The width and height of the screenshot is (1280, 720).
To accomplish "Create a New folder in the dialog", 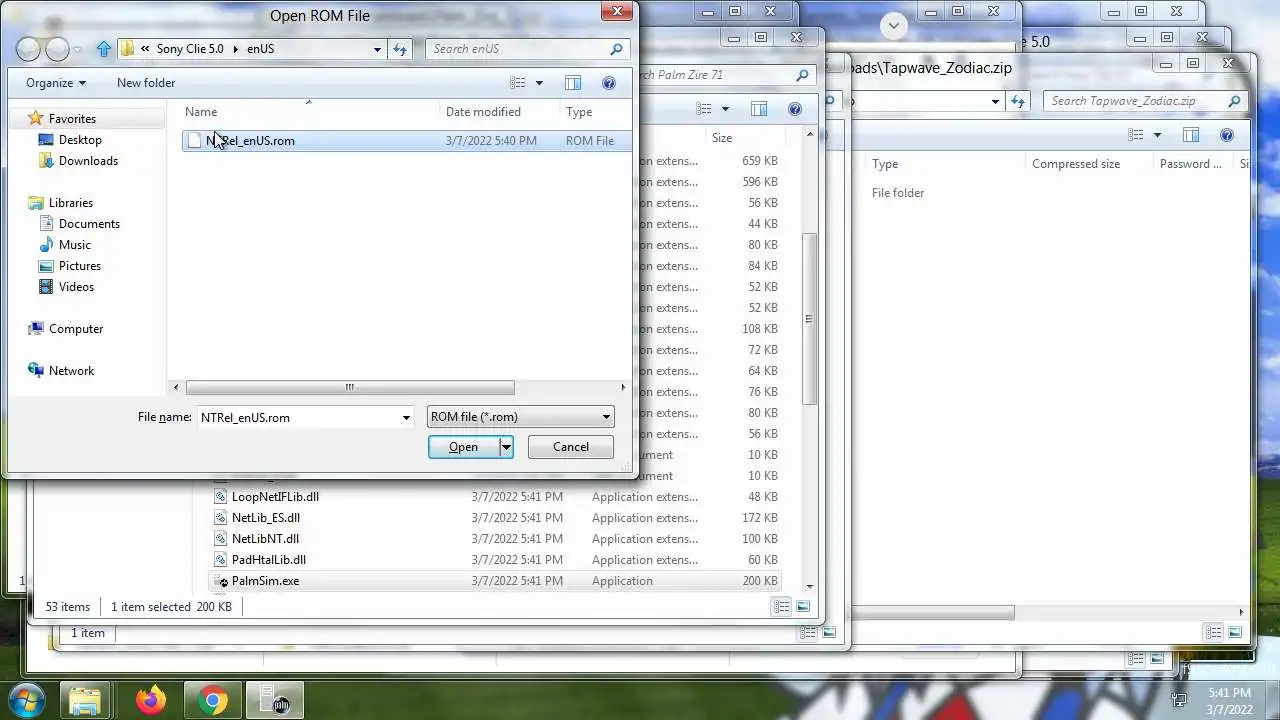I will click(x=146, y=83).
